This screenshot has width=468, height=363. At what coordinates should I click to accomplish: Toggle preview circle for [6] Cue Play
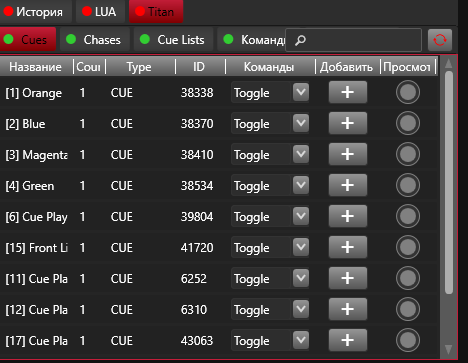(x=408, y=216)
